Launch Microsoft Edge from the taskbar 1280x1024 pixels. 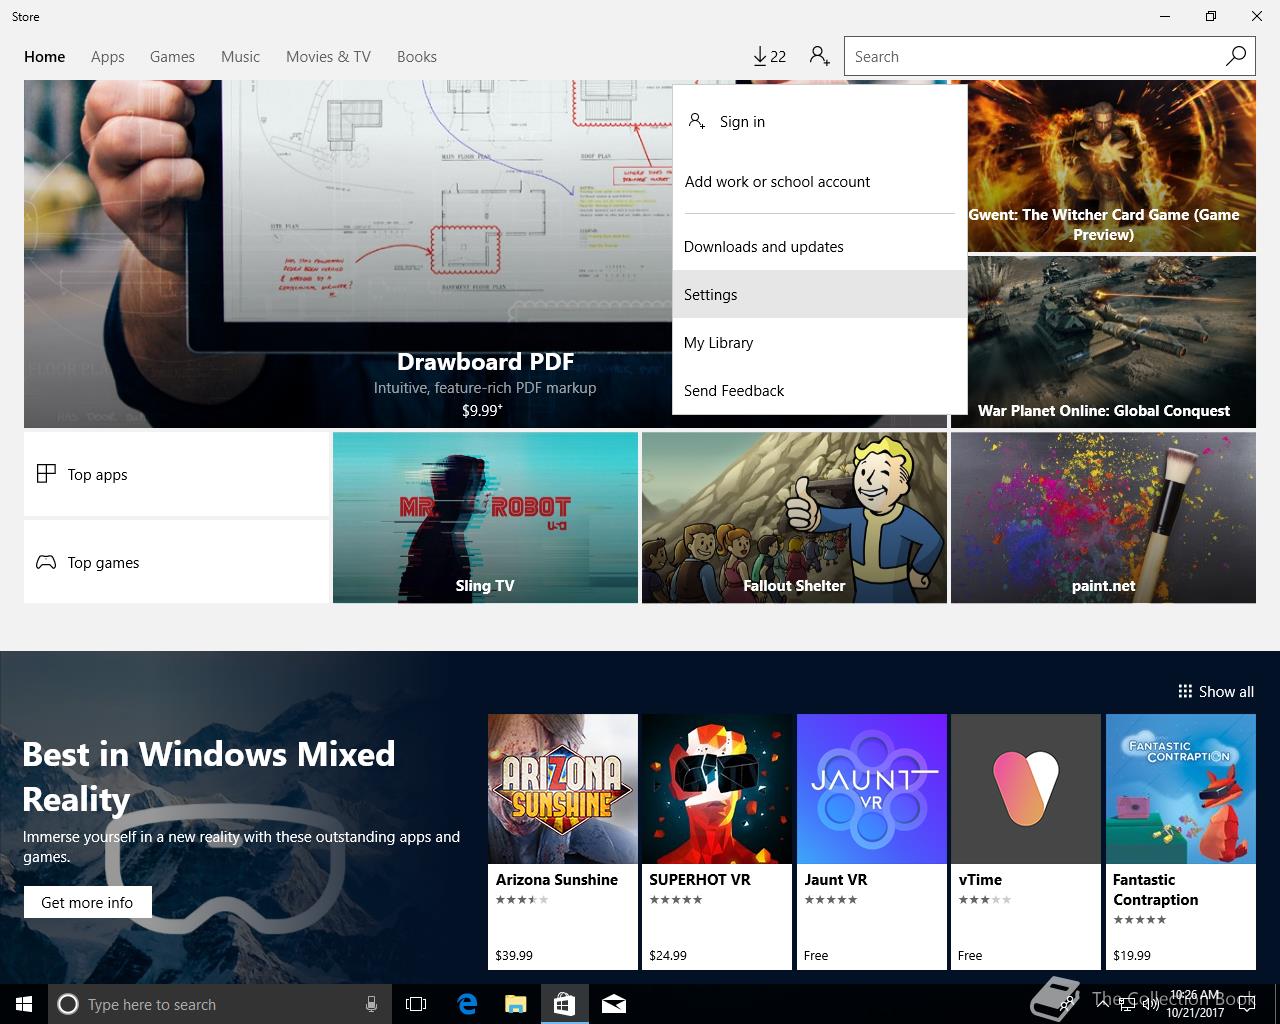467,1004
